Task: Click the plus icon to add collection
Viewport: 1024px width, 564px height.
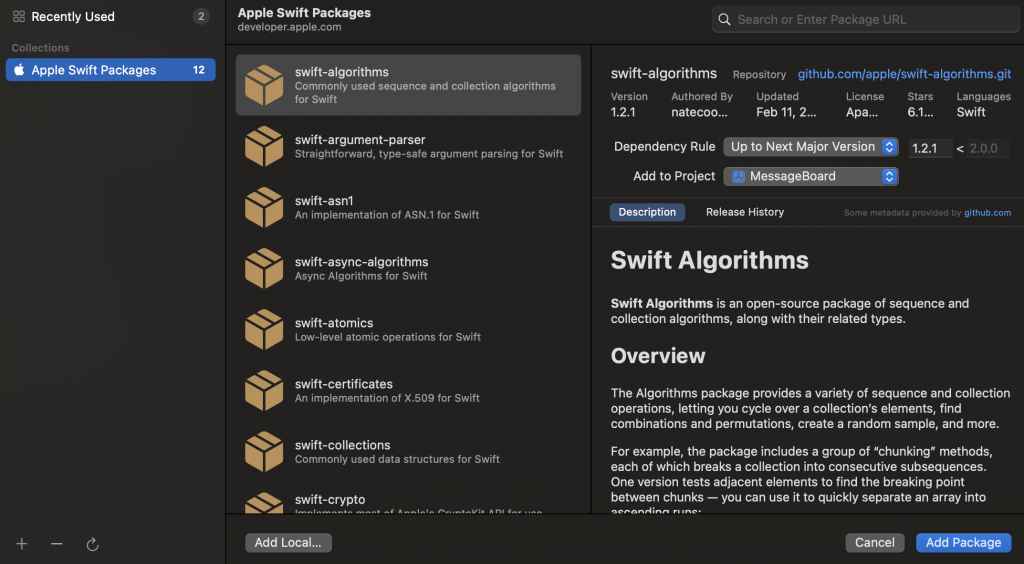Action: coord(22,544)
